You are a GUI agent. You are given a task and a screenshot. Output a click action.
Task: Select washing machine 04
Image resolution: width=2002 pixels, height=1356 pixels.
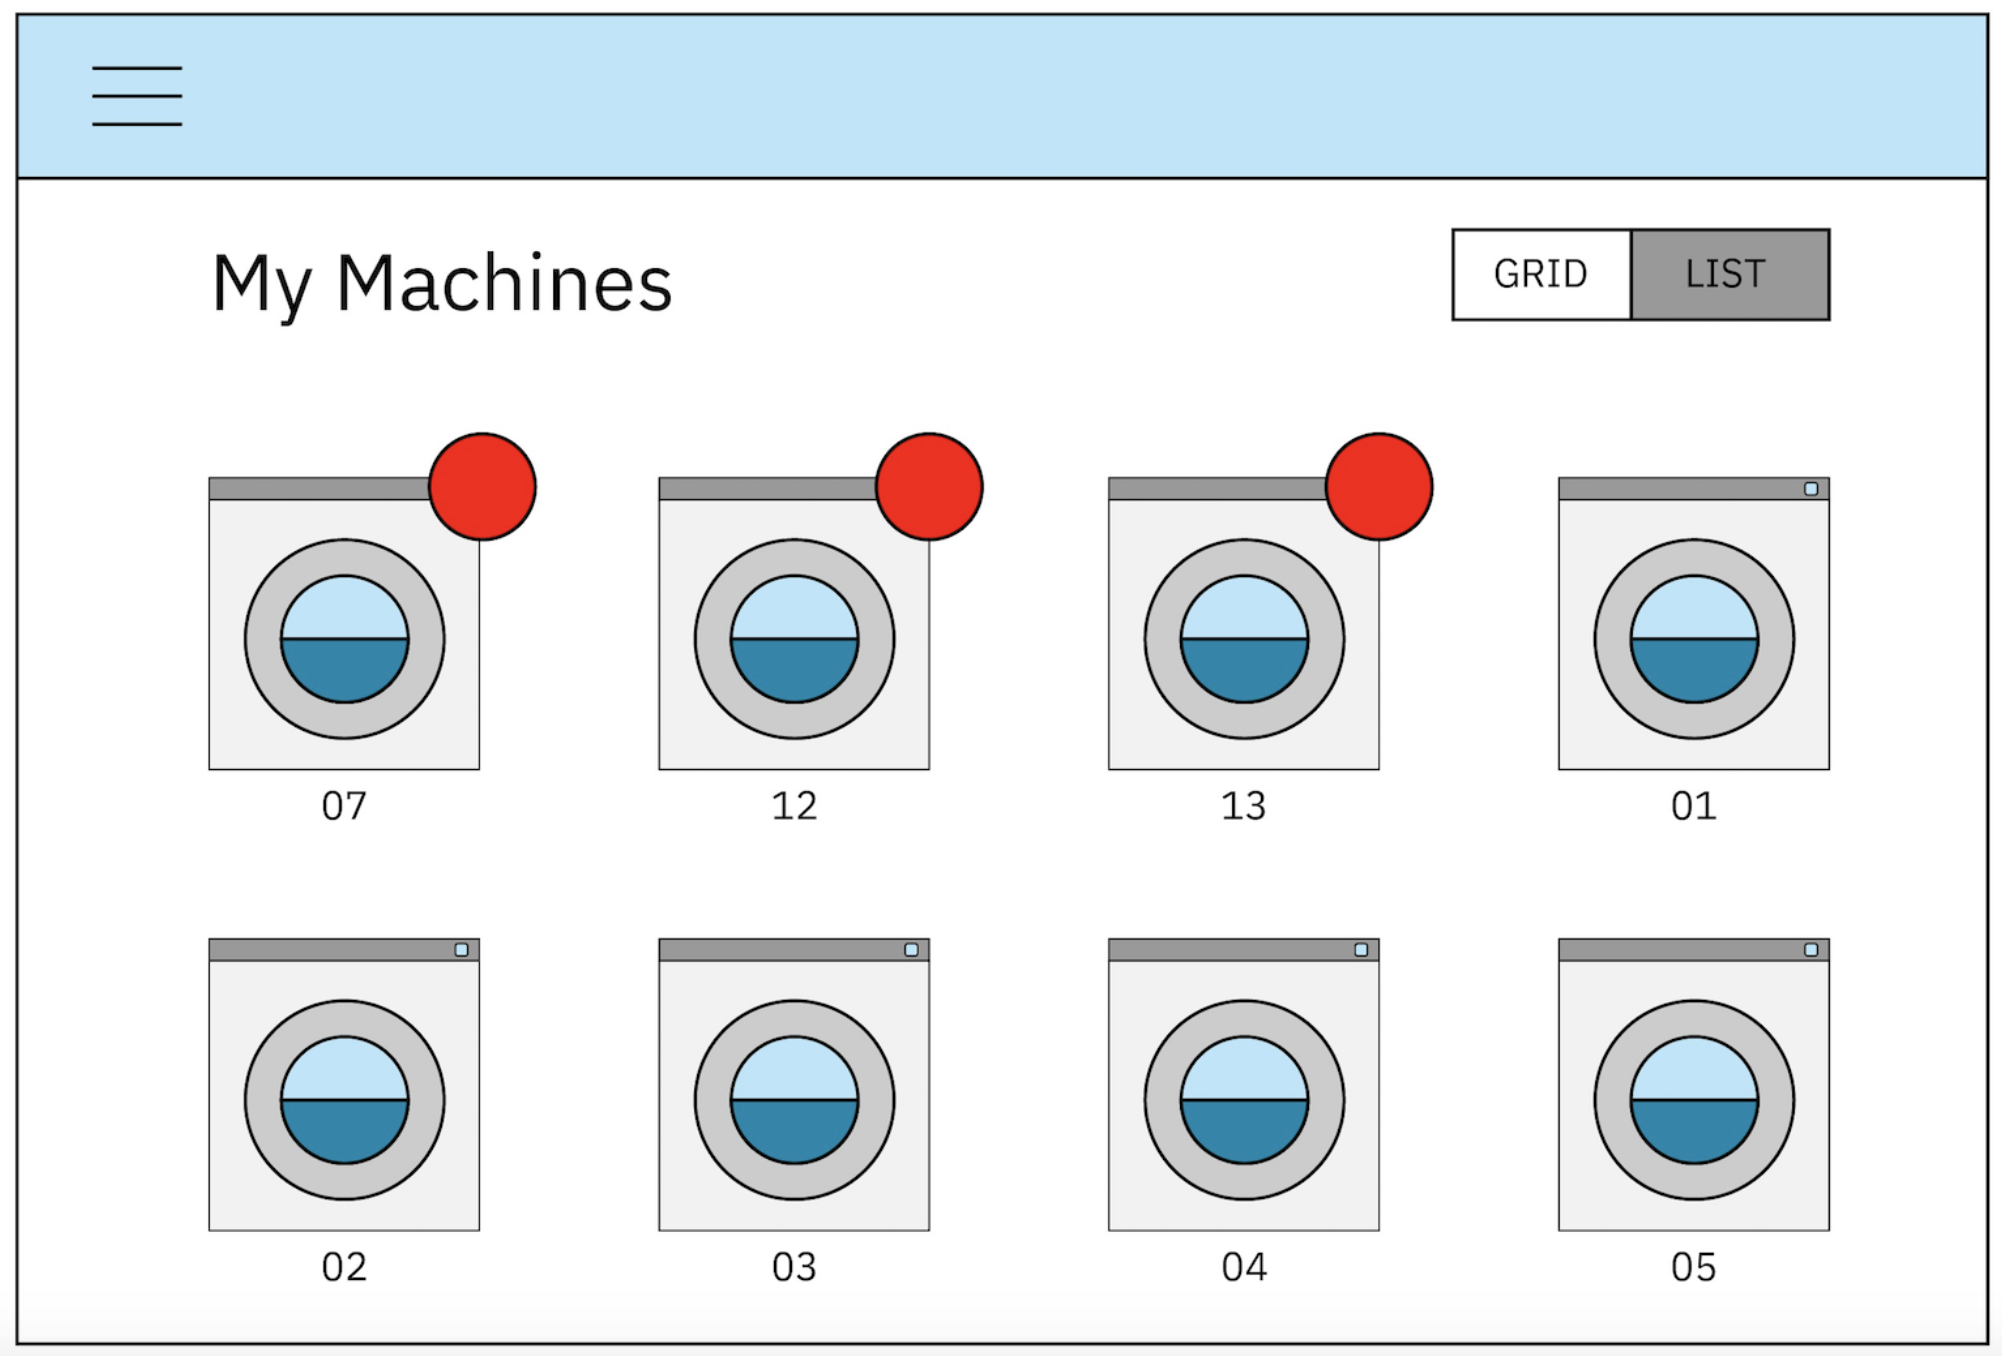click(1244, 1099)
